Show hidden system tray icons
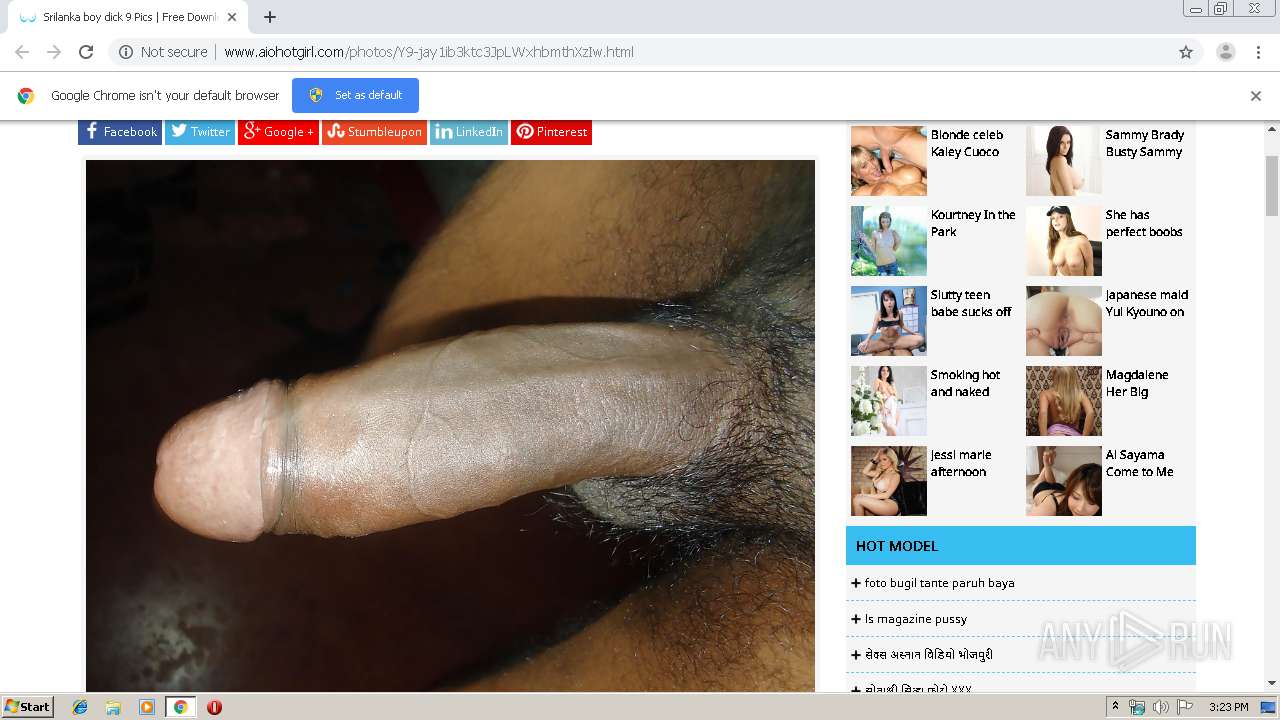 pos(1115,707)
